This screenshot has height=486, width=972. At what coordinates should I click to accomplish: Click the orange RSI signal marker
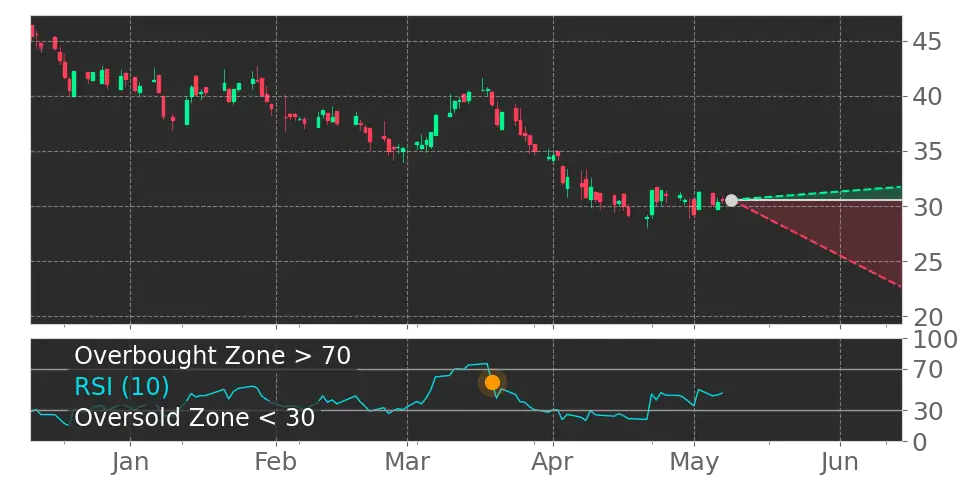(492, 382)
